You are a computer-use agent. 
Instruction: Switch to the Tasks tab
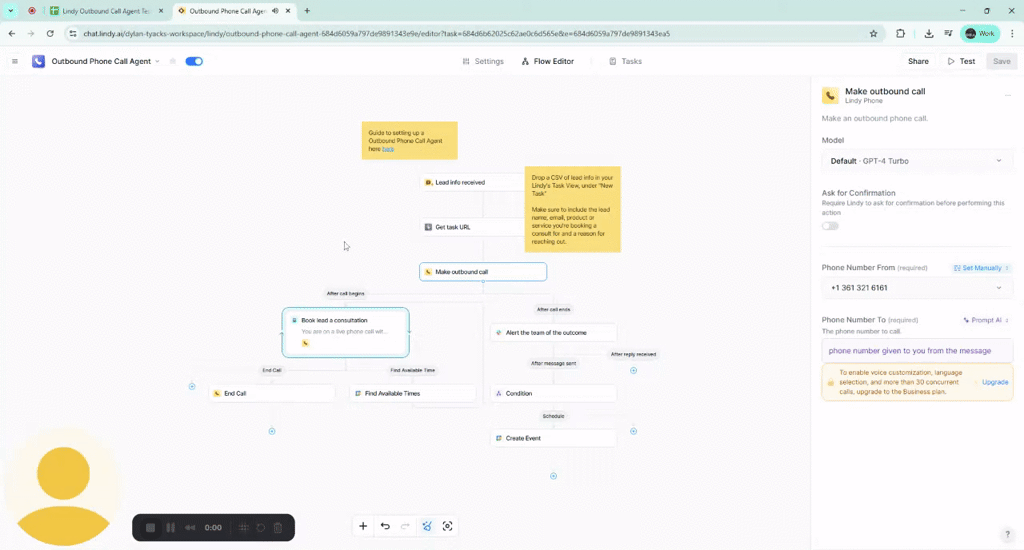click(626, 62)
